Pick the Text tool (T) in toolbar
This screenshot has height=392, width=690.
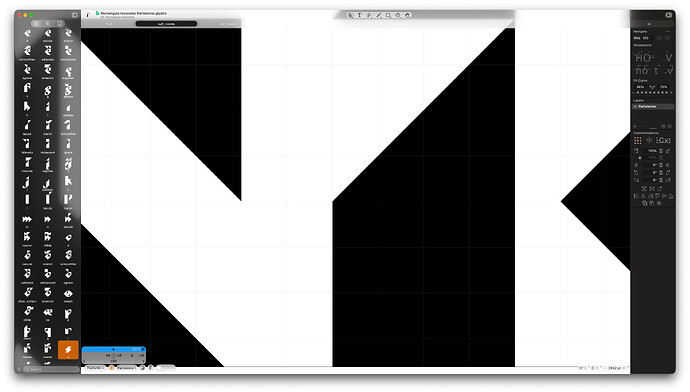coord(360,15)
